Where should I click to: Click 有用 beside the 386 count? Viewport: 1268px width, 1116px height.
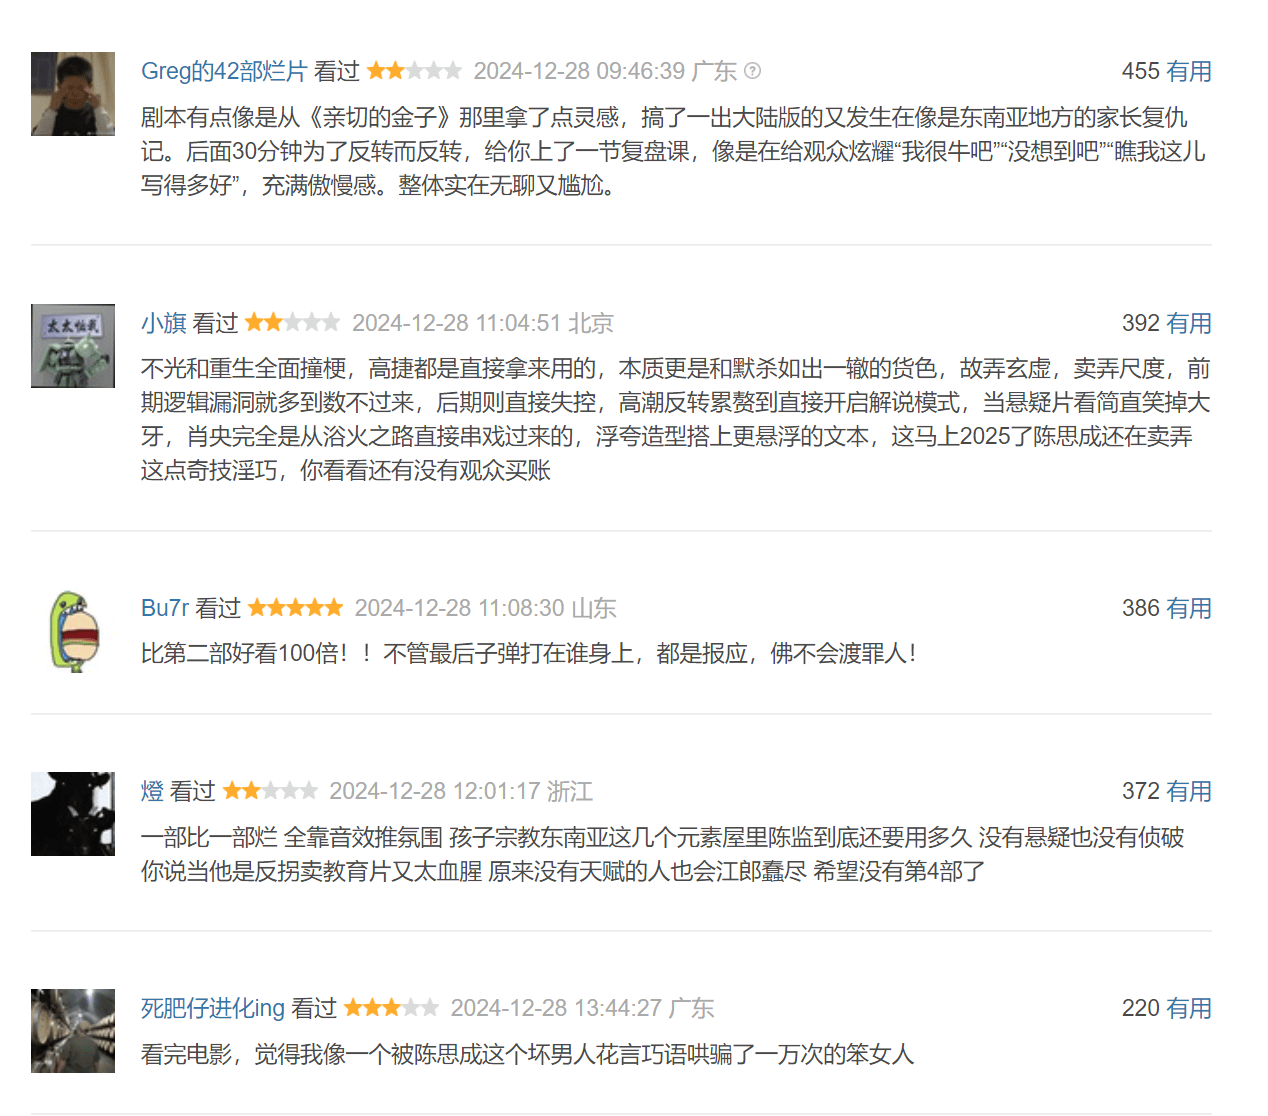pyautogui.click(x=1189, y=608)
